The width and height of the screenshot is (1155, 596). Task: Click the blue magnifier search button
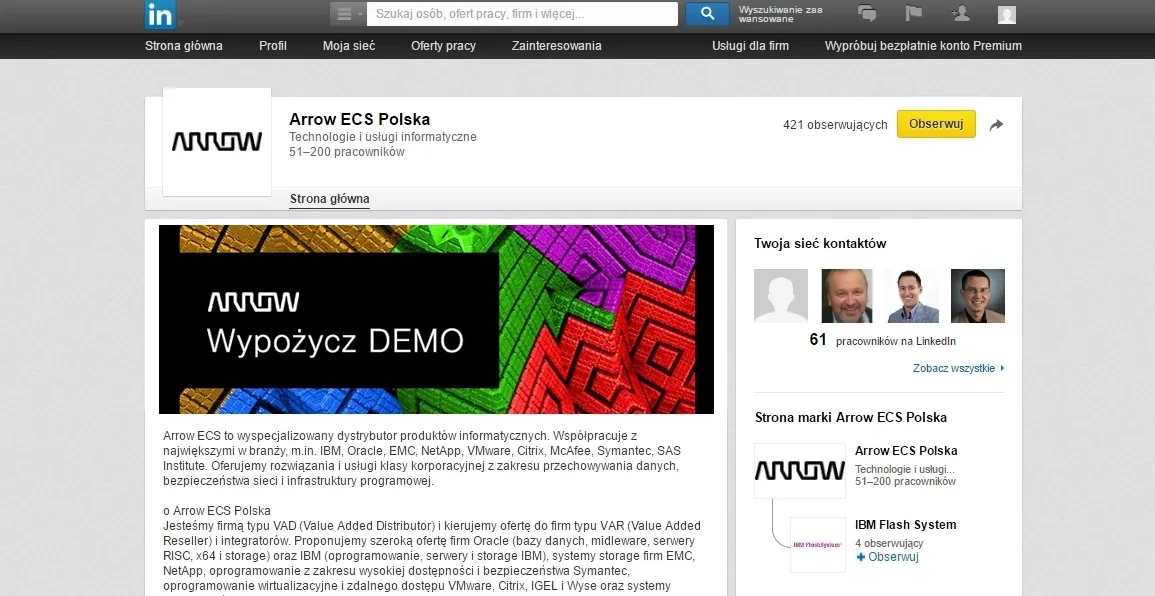coord(707,14)
